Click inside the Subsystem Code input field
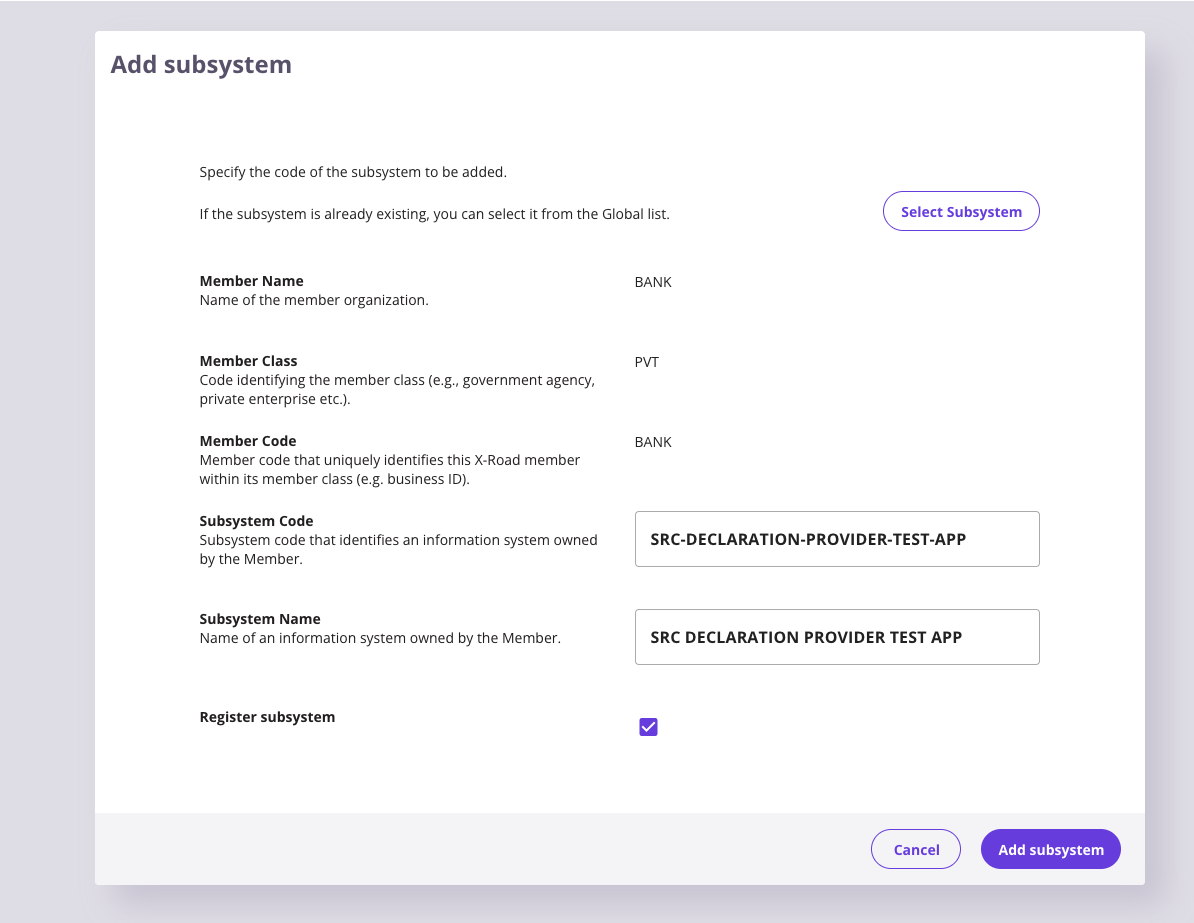Viewport: 1194px width, 923px height. tap(836, 538)
